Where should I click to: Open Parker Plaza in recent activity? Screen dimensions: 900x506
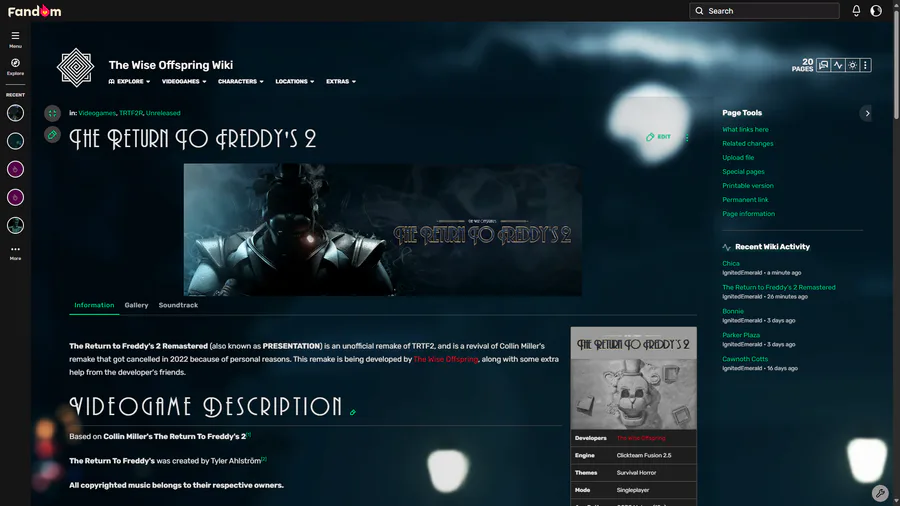tap(741, 335)
